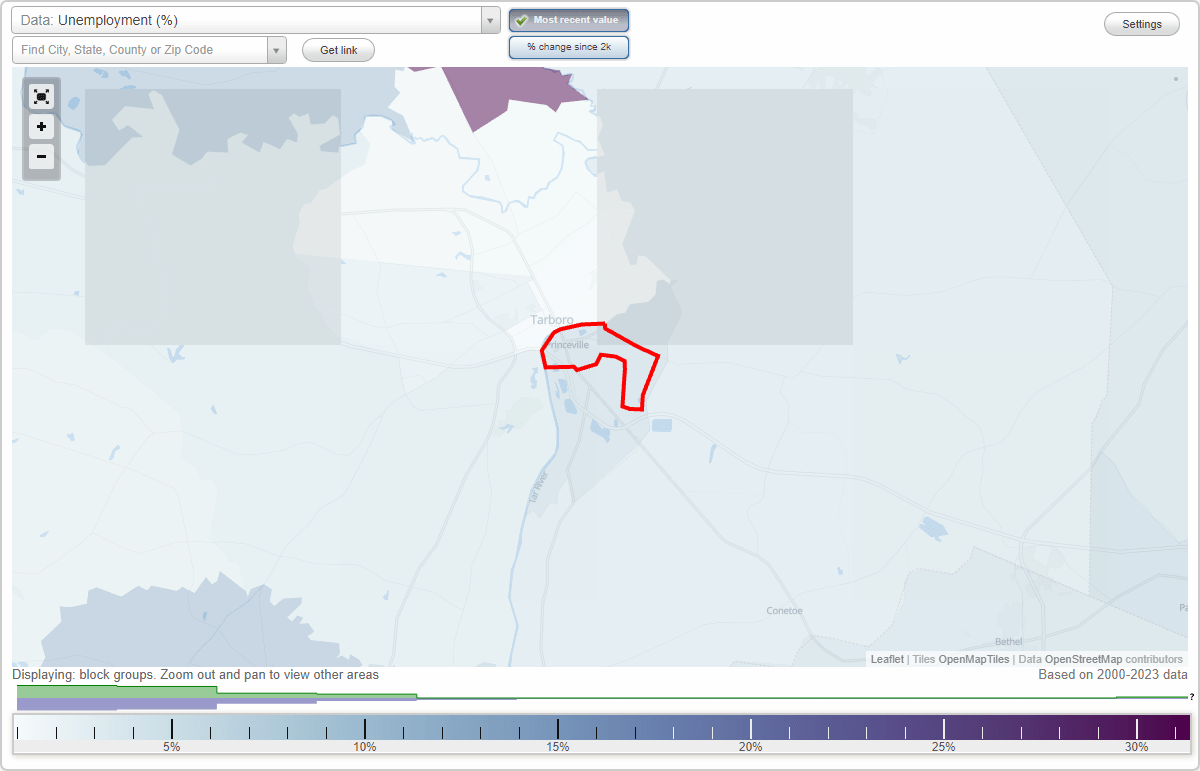This screenshot has height=771, width=1200.
Task: Click Princeville on the map
Action: (567, 344)
